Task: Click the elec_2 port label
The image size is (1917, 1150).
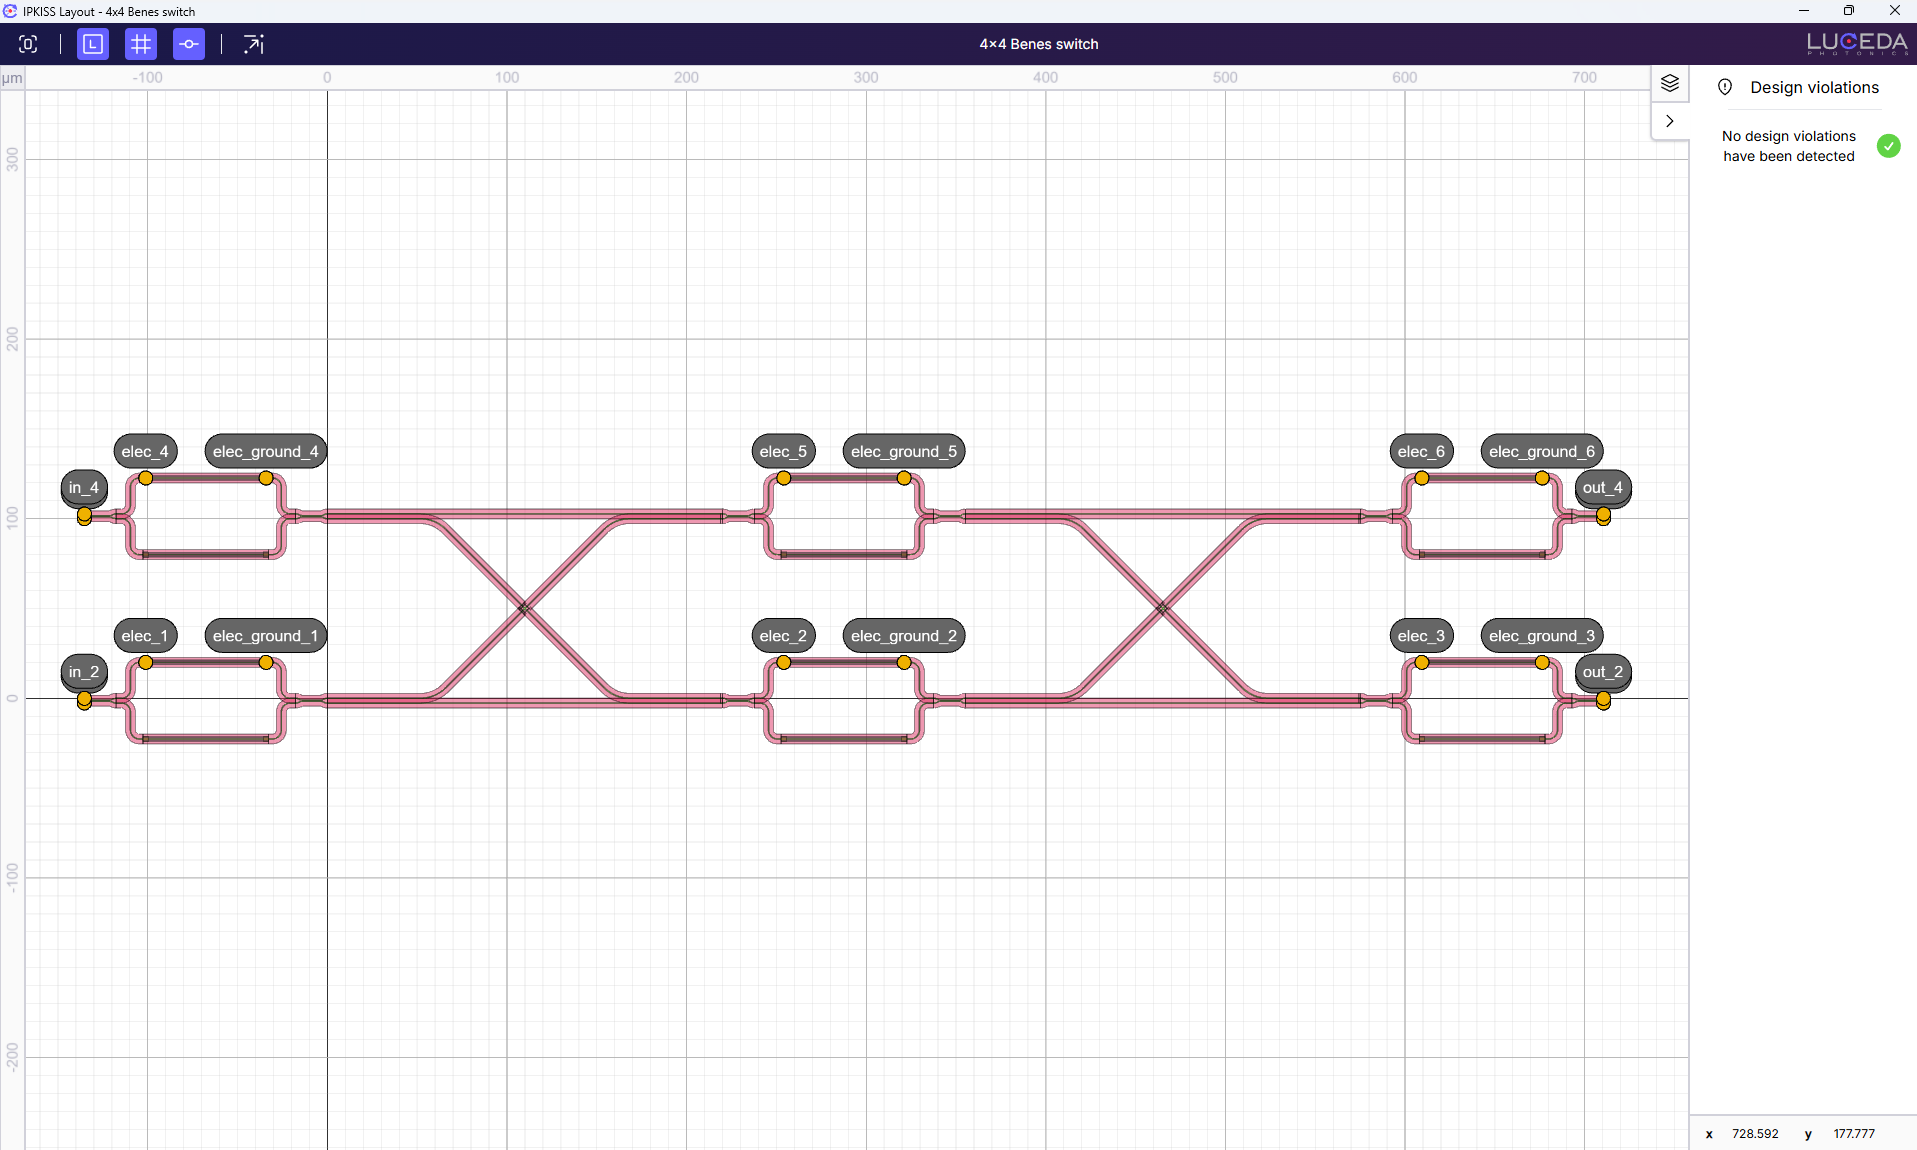Action: point(783,636)
